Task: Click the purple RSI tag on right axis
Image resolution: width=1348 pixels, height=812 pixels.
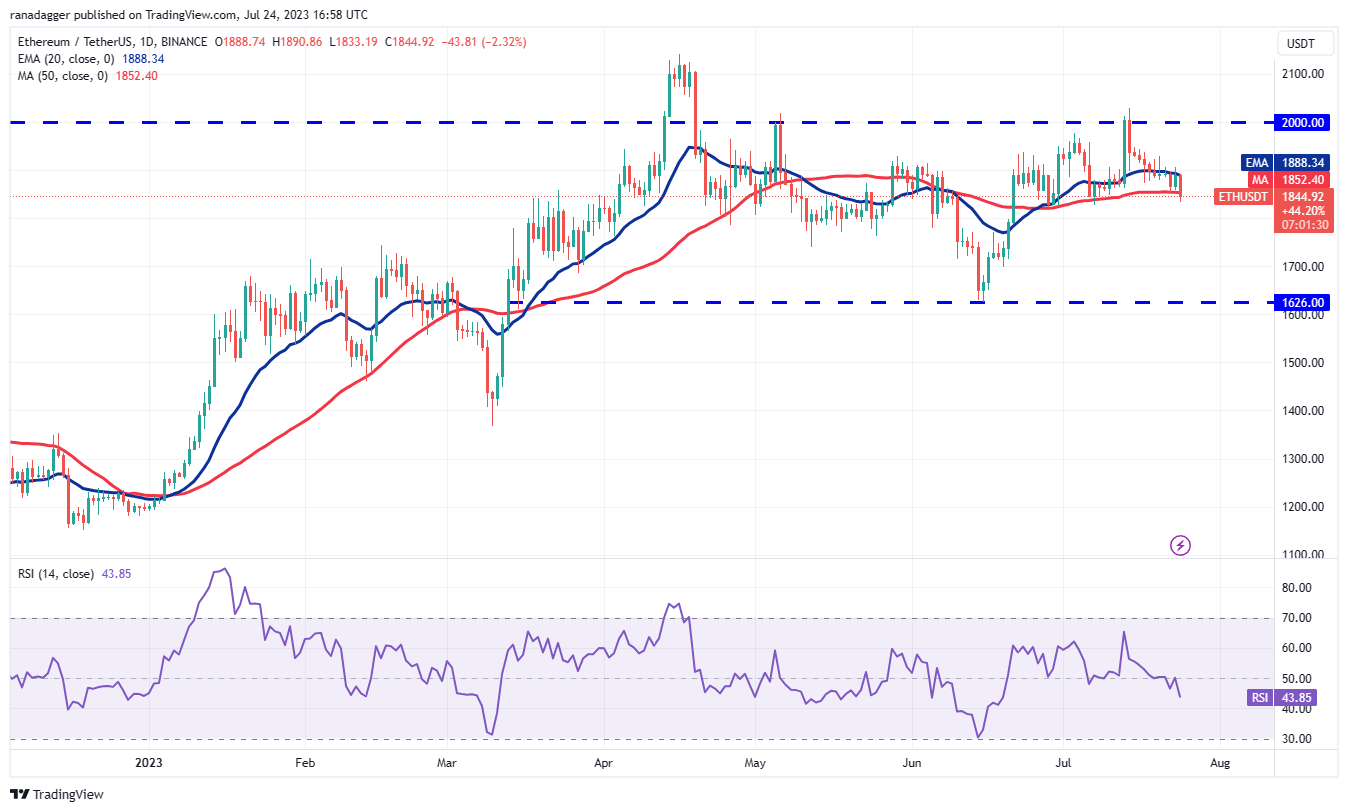Action: click(1260, 698)
